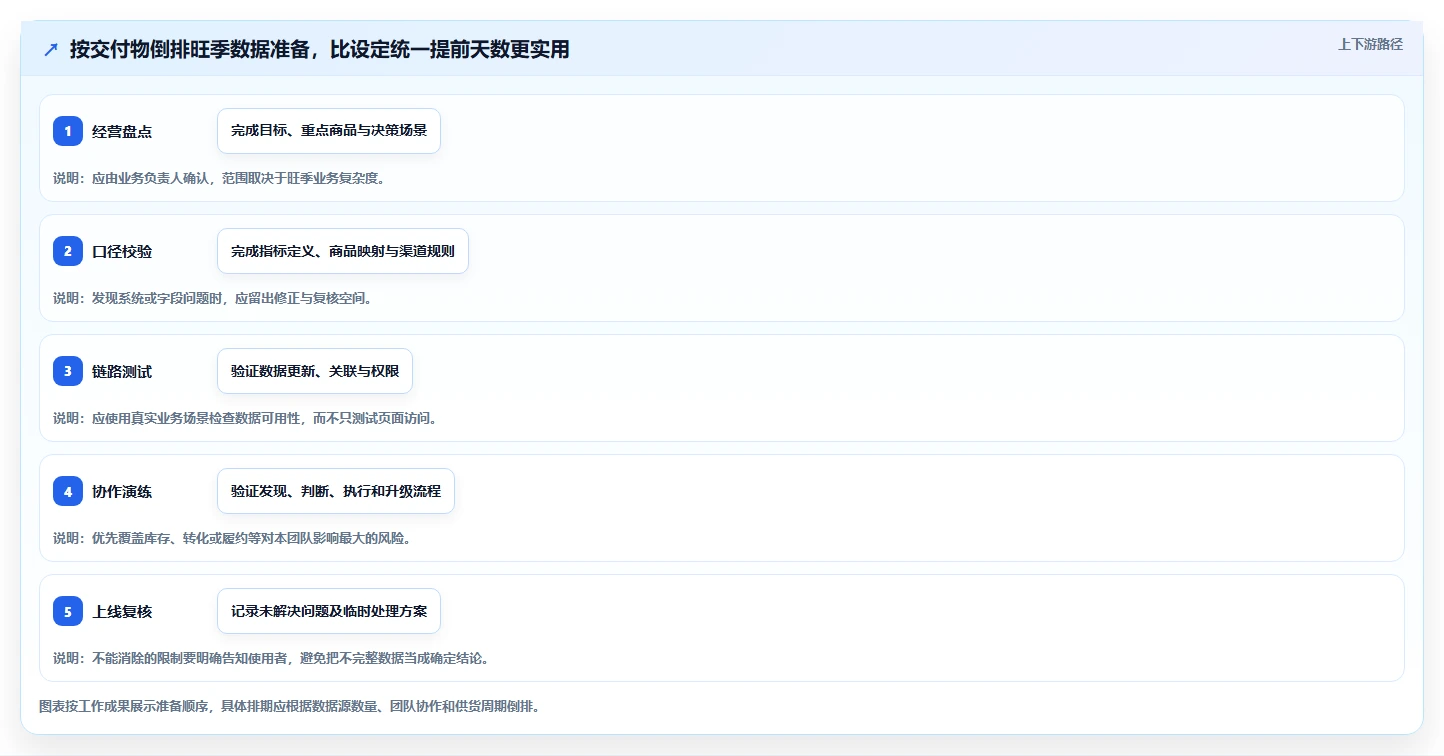The image size is (1444, 756).
Task: Click the 协作演练 step title
Action: pyautogui.click(x=122, y=491)
